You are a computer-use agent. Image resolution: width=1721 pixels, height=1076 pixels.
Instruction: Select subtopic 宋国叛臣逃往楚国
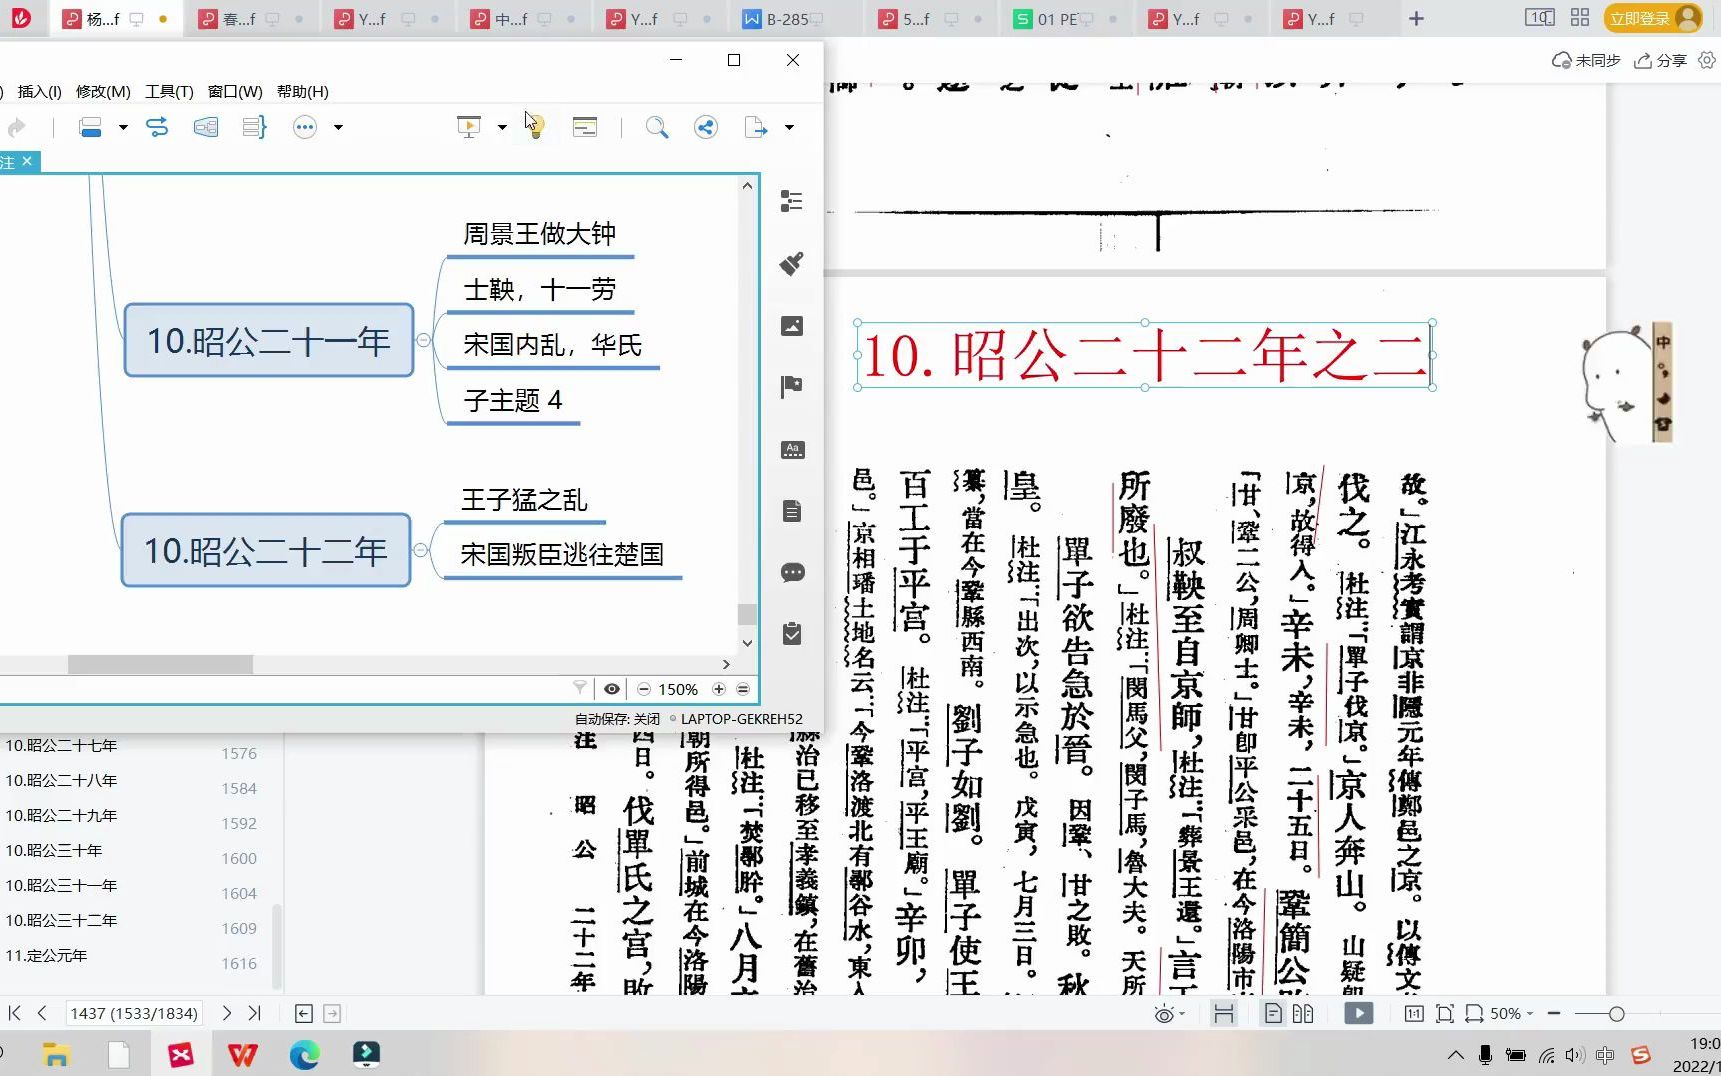(x=562, y=555)
